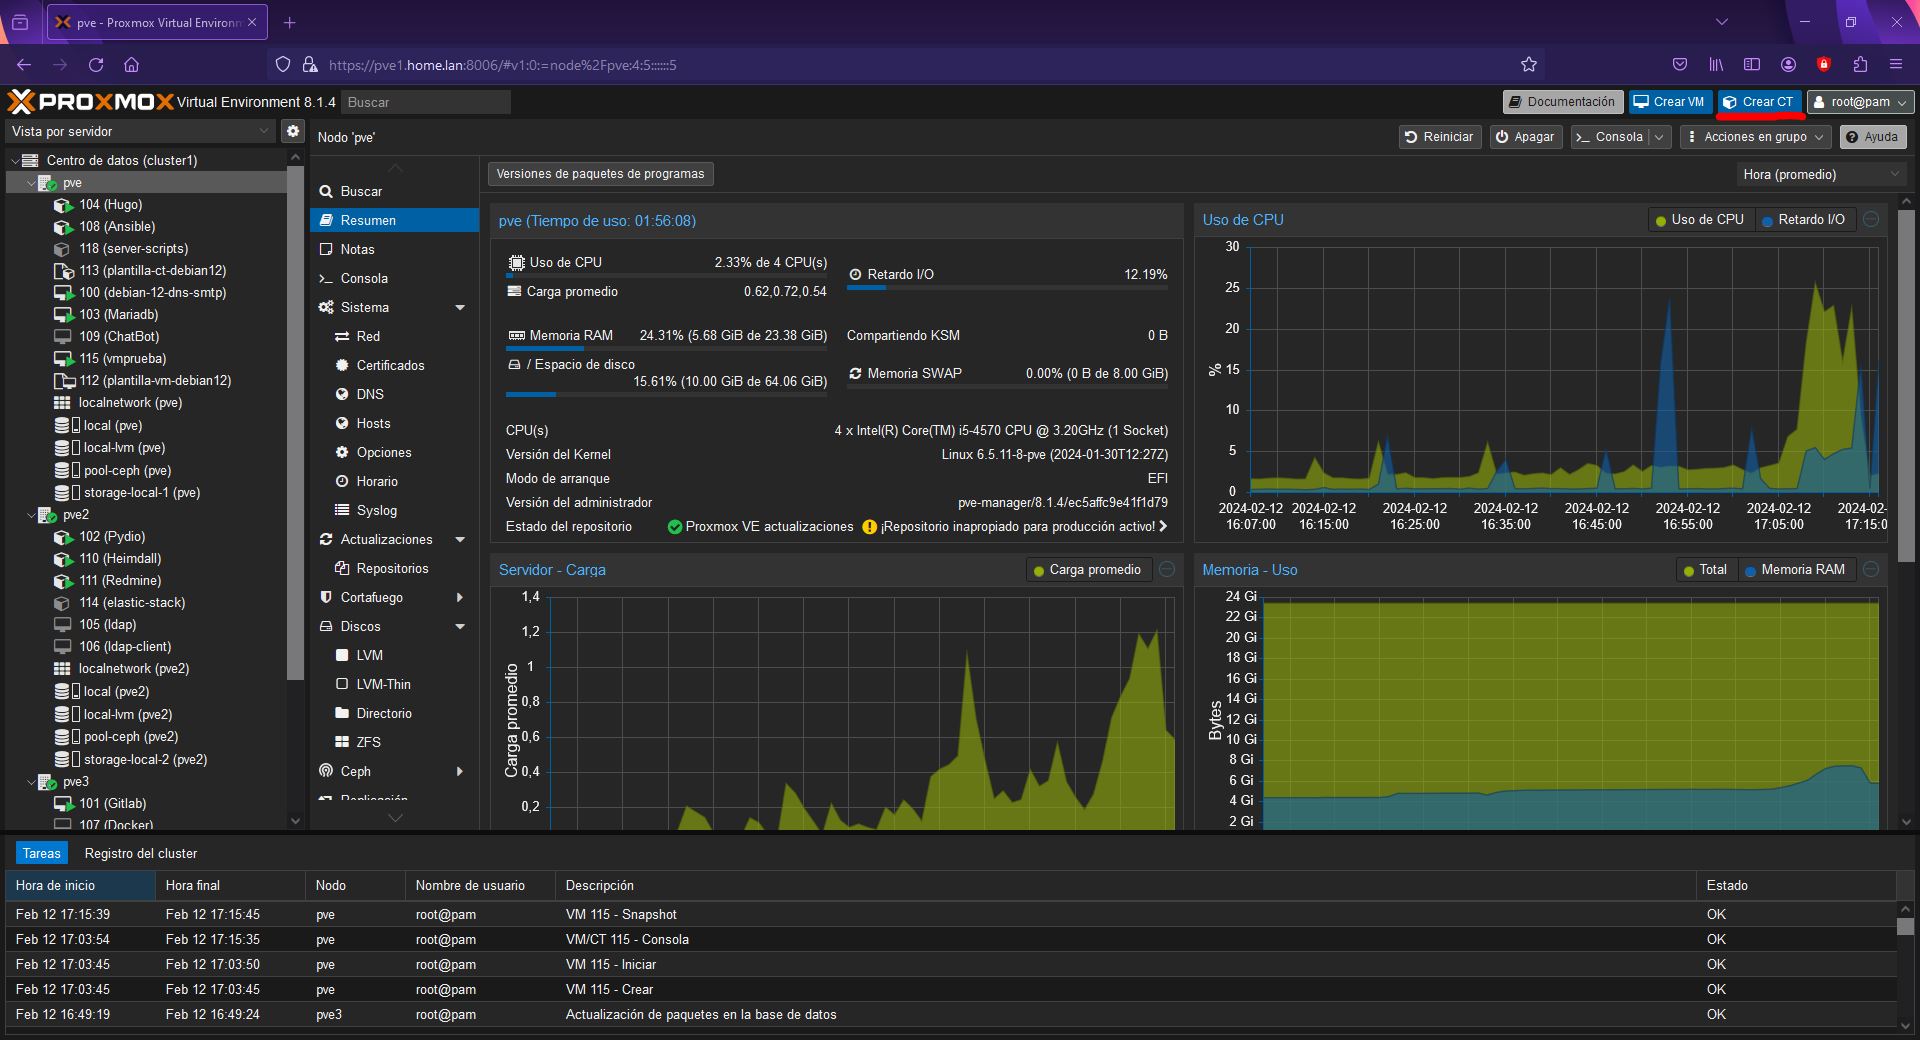This screenshot has height=1040, width=1920.
Task: Click container icon for 114 (elastic-stack)
Action: point(62,603)
